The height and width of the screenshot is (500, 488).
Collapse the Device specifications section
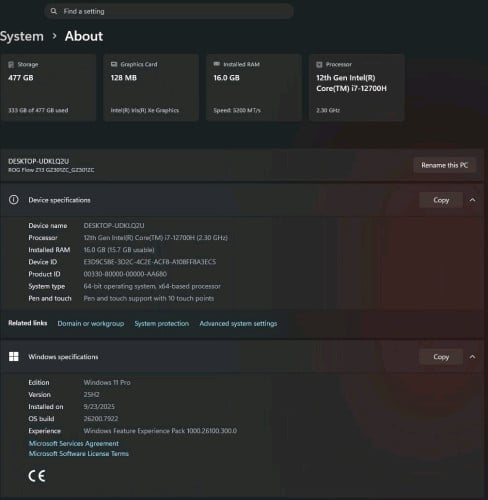(472, 200)
